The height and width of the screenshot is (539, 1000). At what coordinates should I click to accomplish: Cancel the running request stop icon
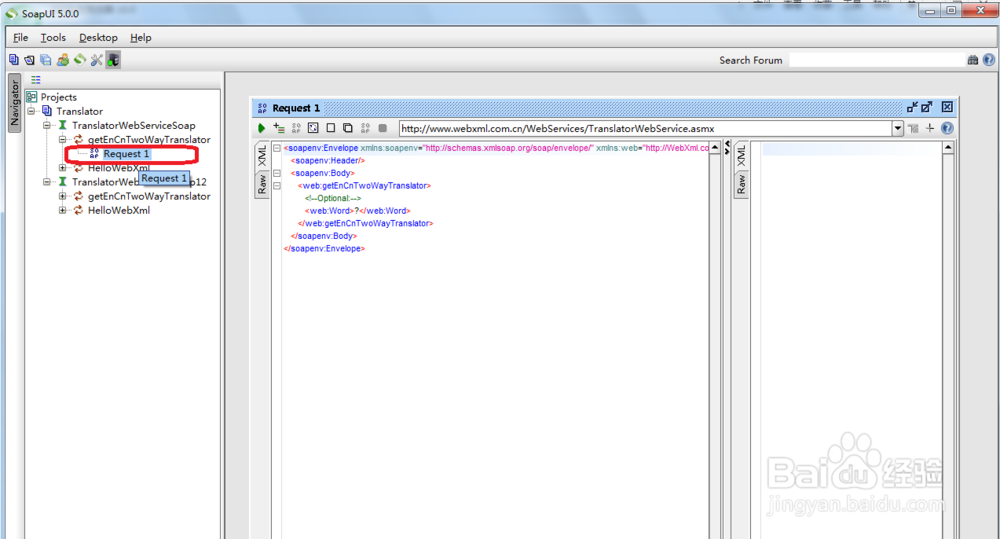383,128
